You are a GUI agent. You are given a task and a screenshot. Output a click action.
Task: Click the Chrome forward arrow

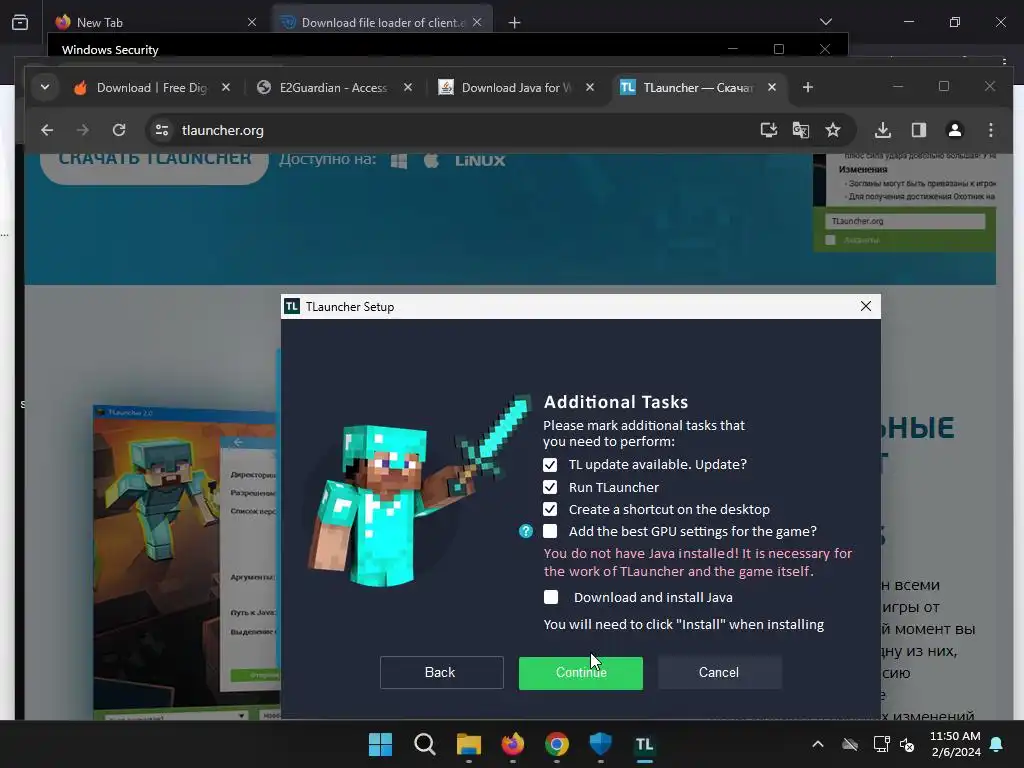coord(82,130)
